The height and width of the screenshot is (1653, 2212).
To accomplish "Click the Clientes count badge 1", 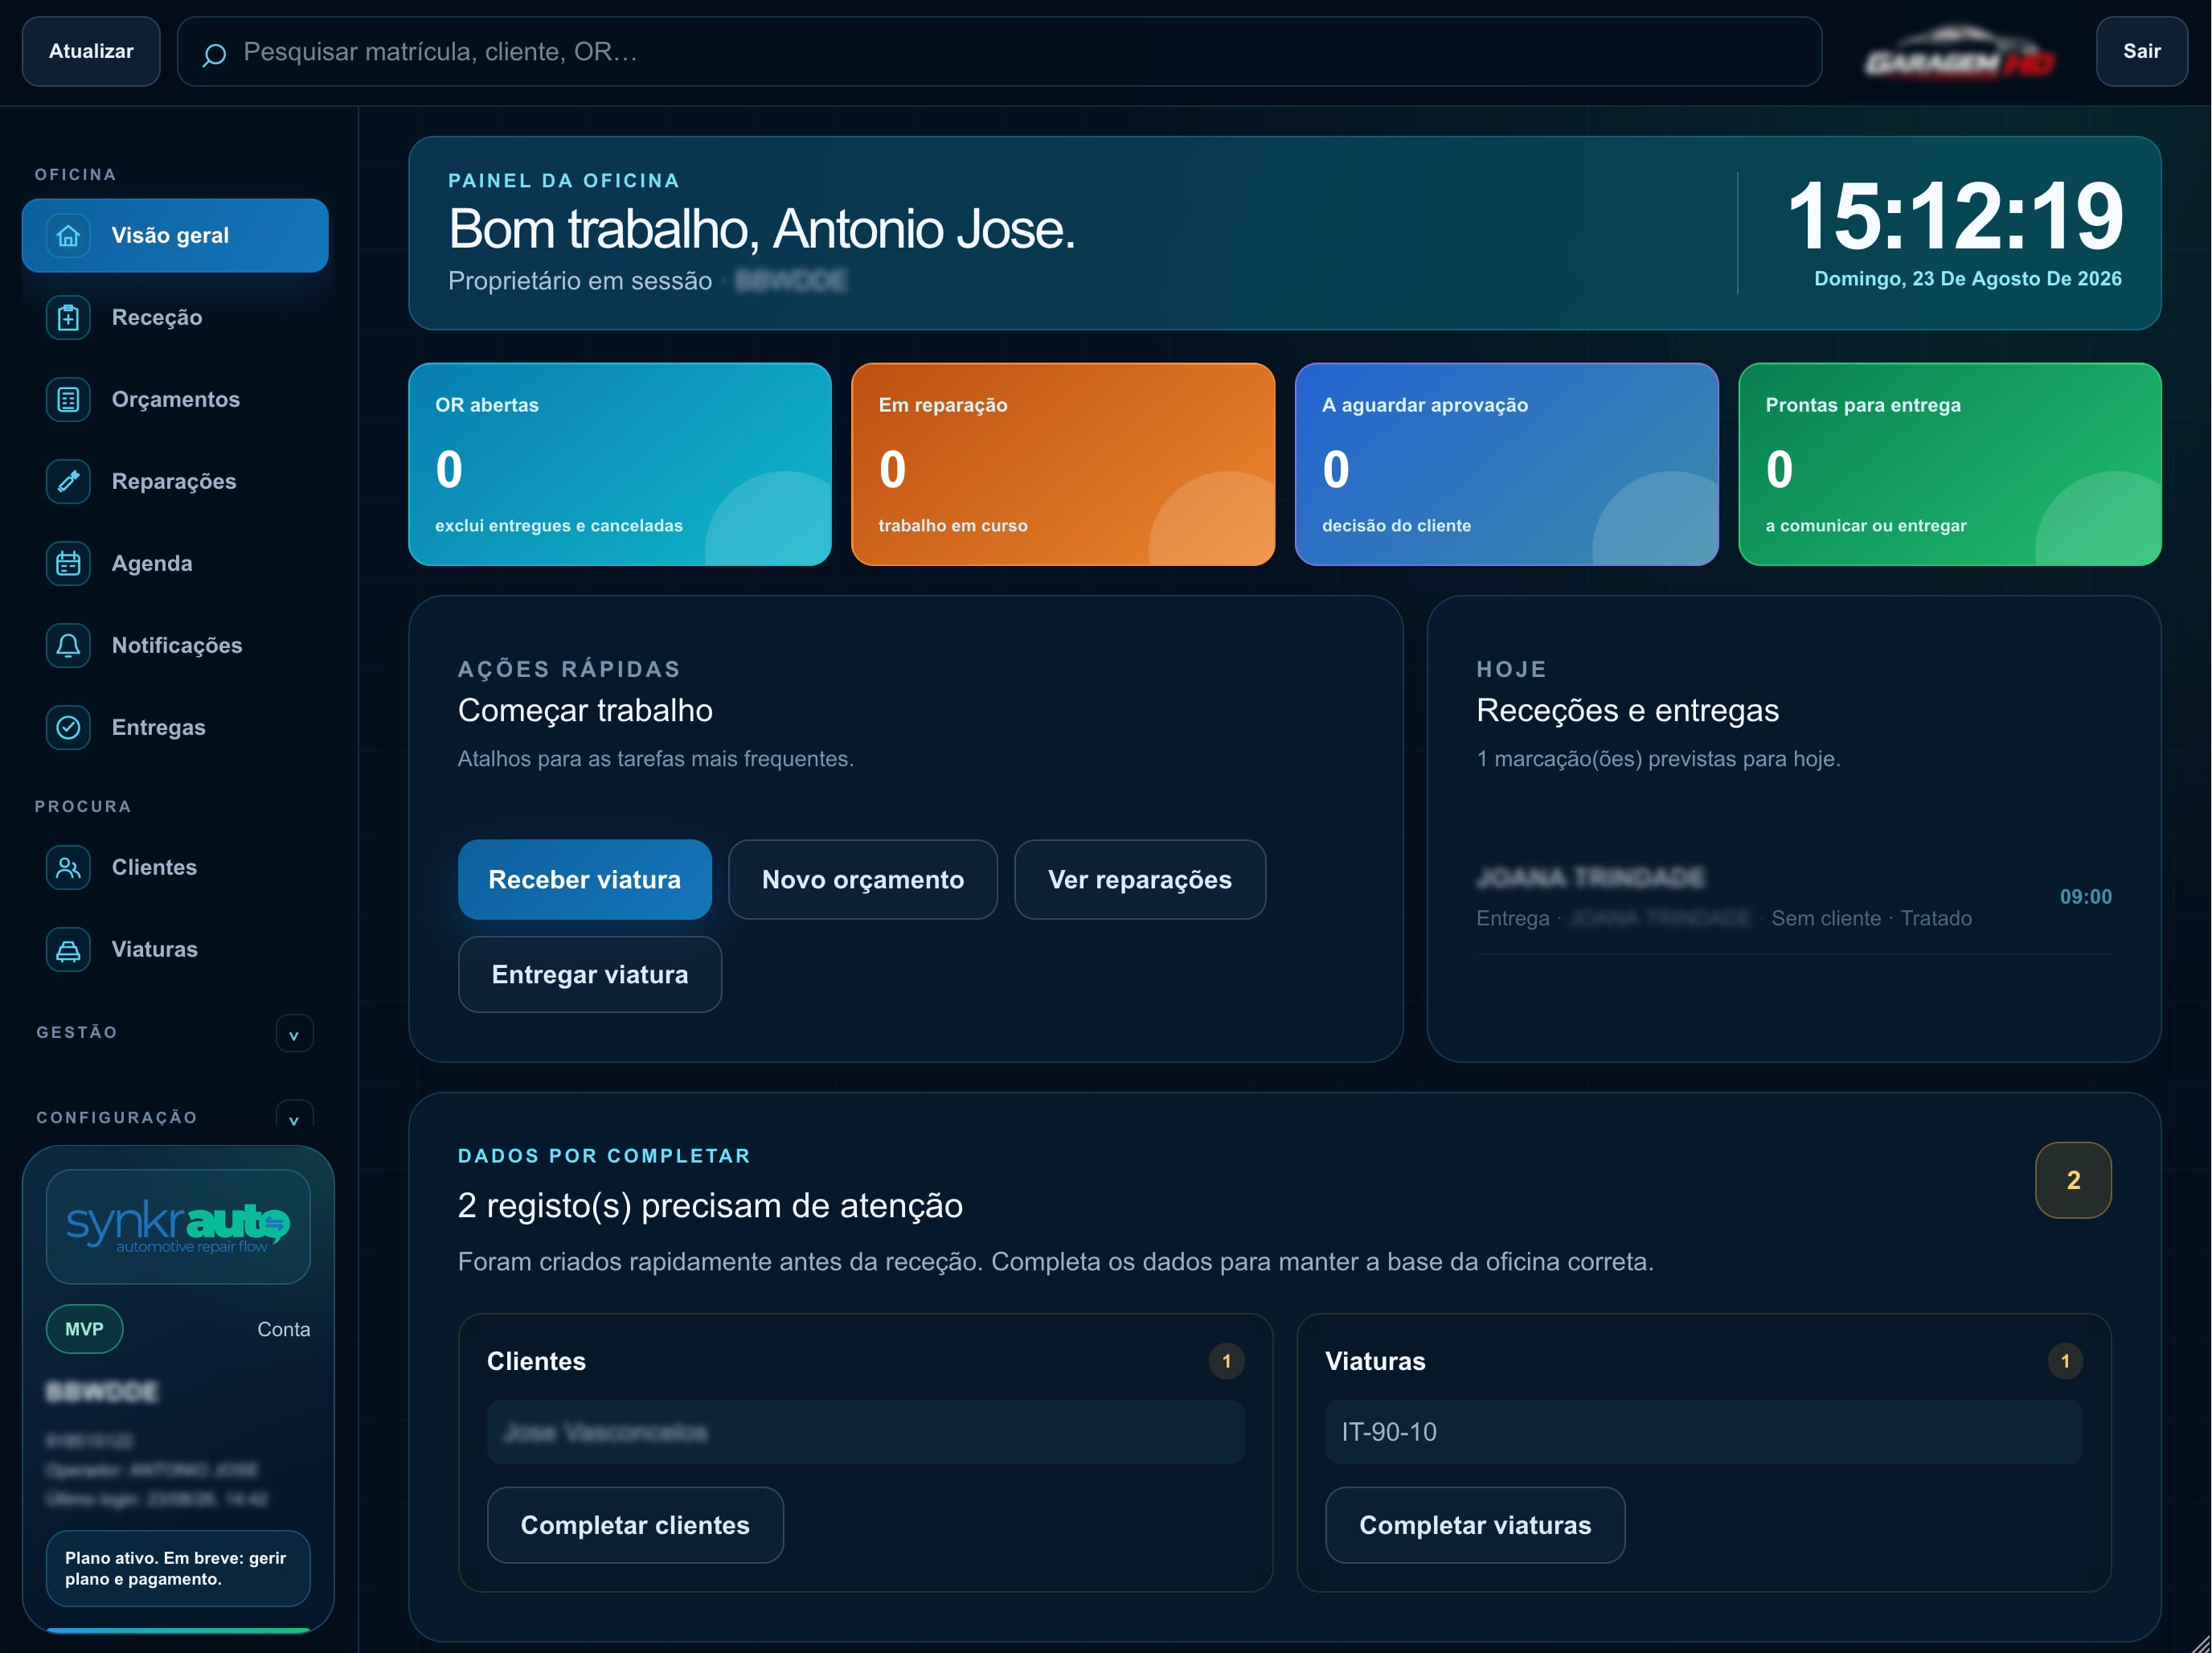I will tap(1226, 1361).
